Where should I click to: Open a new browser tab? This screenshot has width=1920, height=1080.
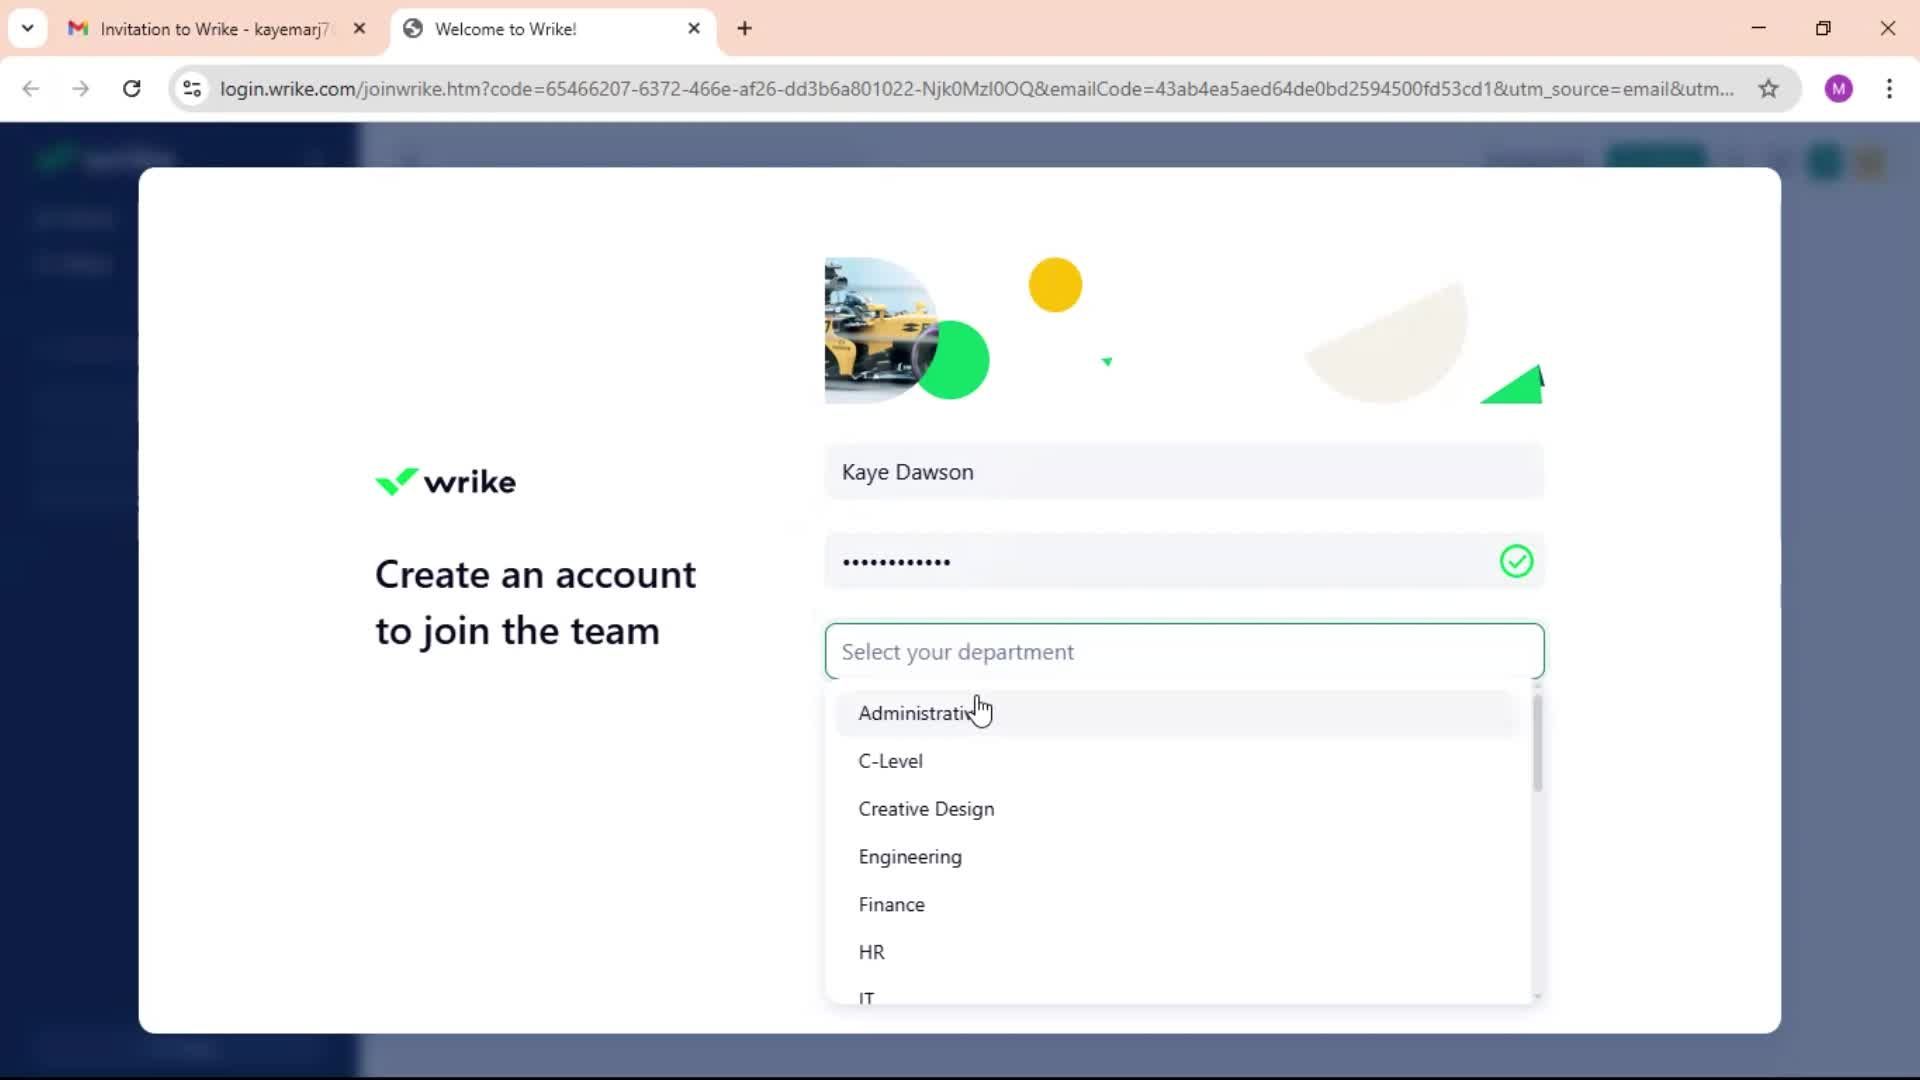(744, 29)
